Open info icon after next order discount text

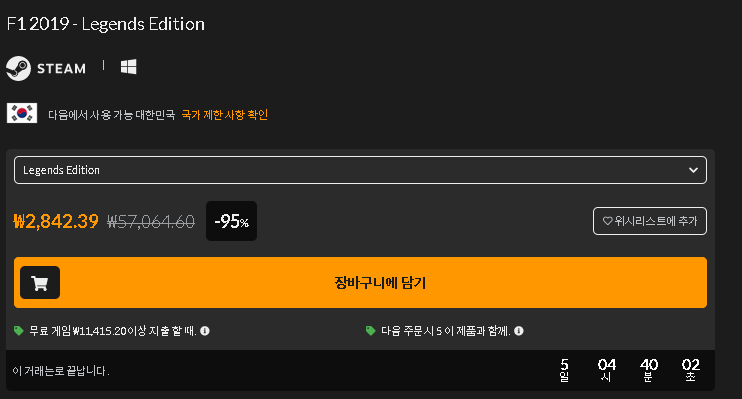(519, 330)
